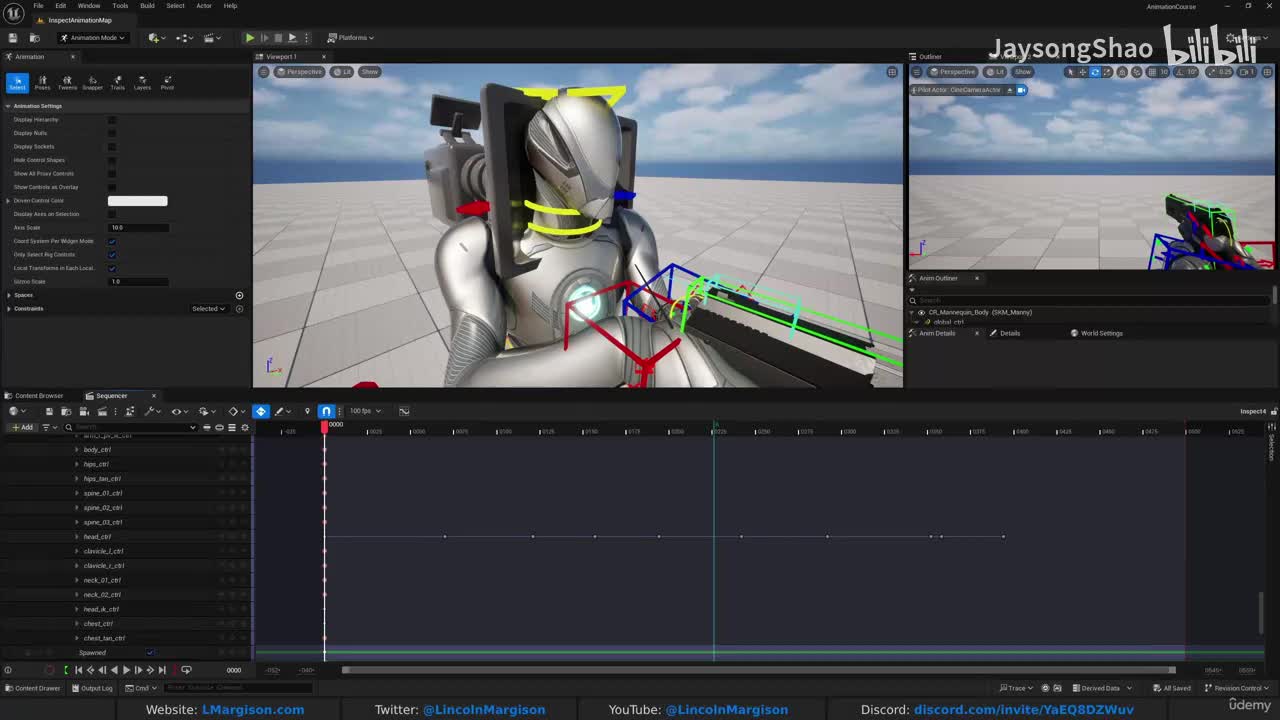This screenshot has height=720, width=1280.
Task: Click the Add track button in Sequencer
Action: tap(22, 428)
